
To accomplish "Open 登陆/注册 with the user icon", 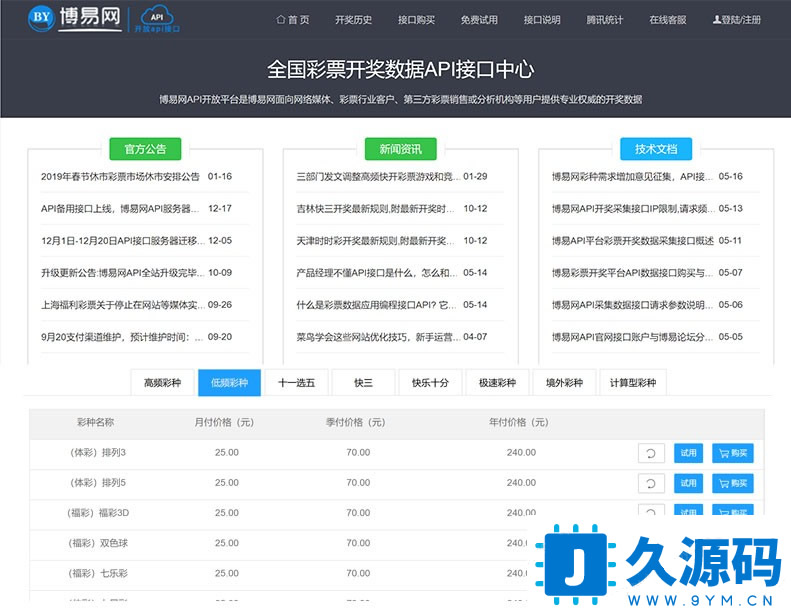I will click(x=736, y=20).
